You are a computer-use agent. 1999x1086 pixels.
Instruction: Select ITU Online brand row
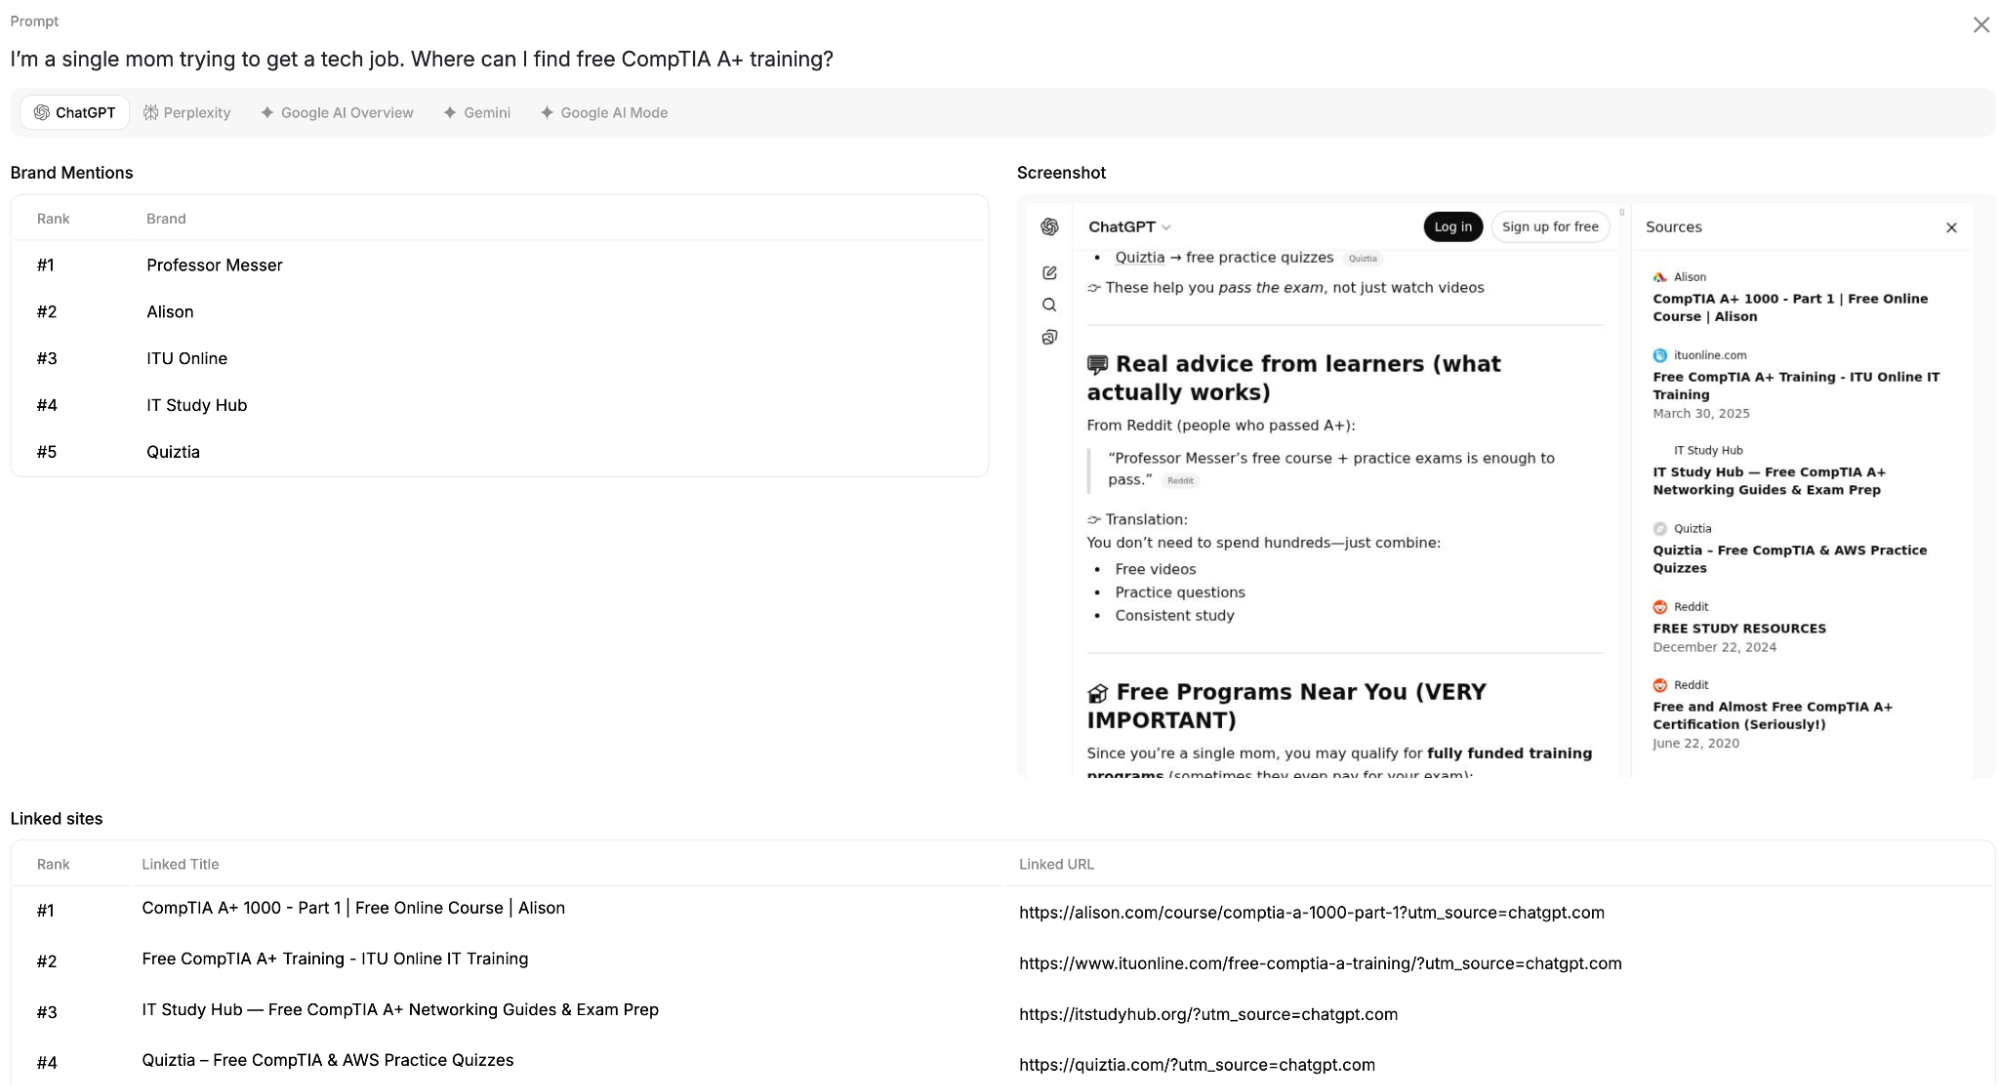click(499, 358)
